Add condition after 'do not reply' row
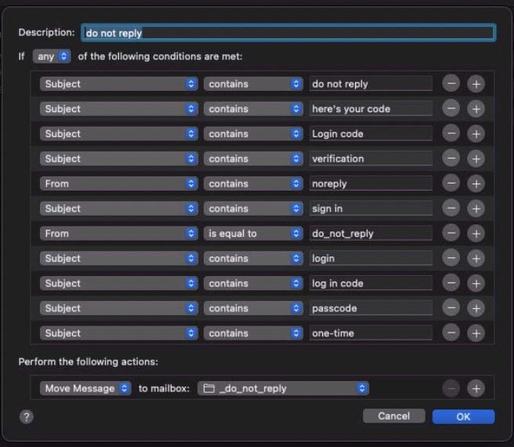Image resolution: width=514 pixels, height=447 pixels. pyautogui.click(x=476, y=84)
